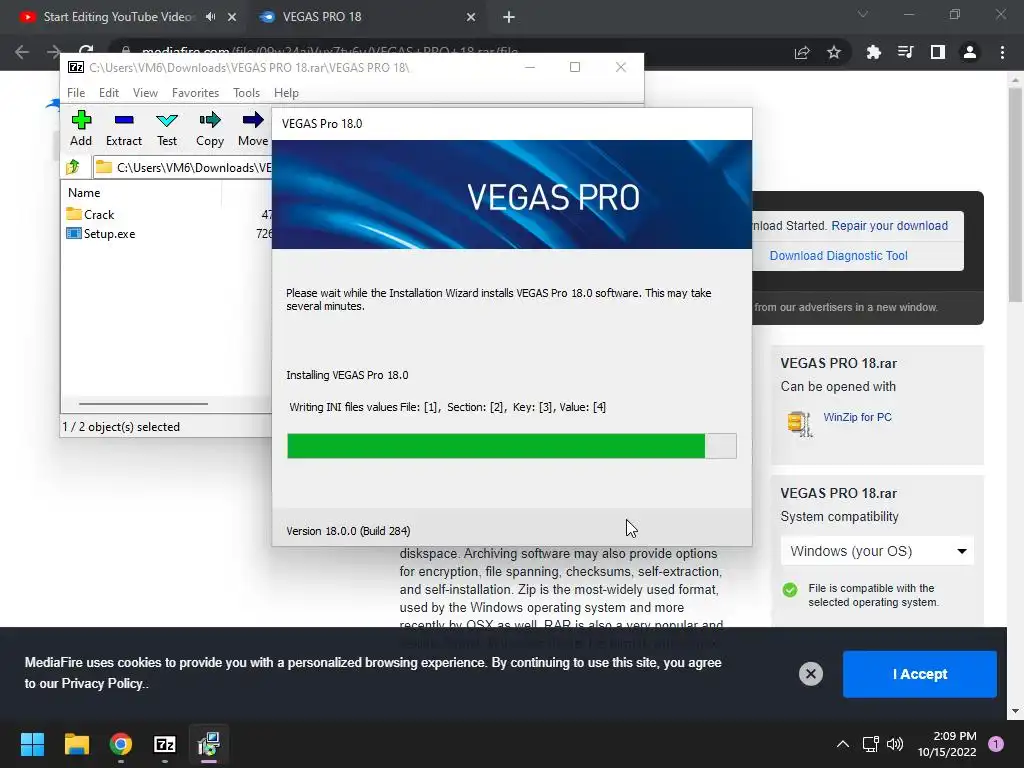Click 1 / 2 object(s) selected status text
The height and width of the screenshot is (768, 1024).
click(121, 426)
